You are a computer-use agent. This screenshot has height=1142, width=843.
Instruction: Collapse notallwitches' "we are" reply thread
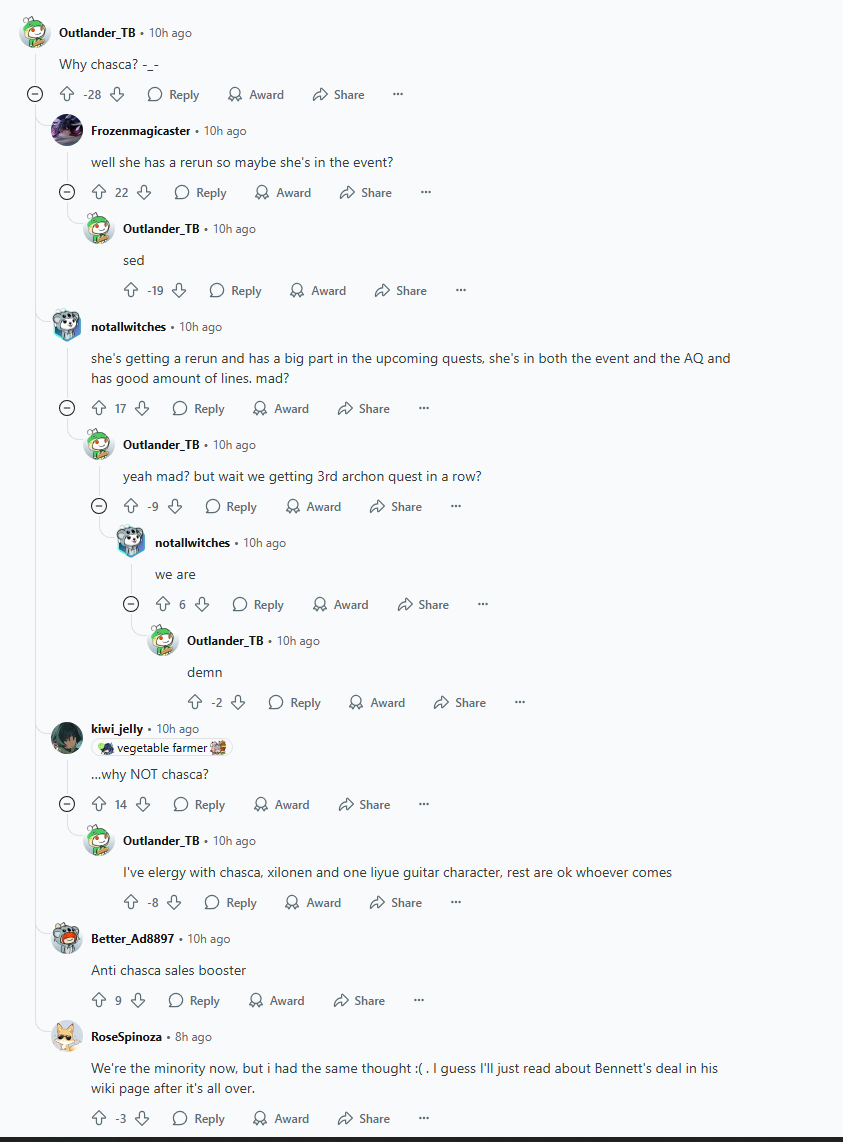coord(131,604)
